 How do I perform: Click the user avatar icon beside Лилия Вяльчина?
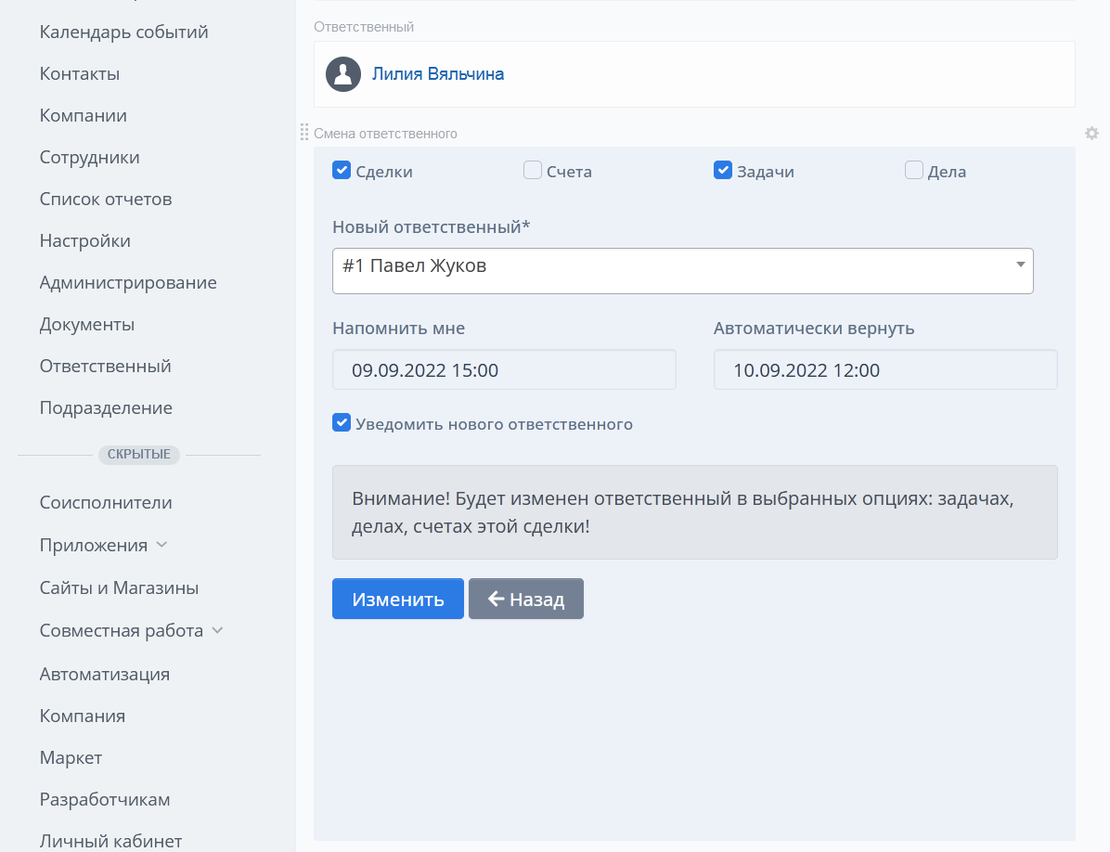[x=343, y=74]
